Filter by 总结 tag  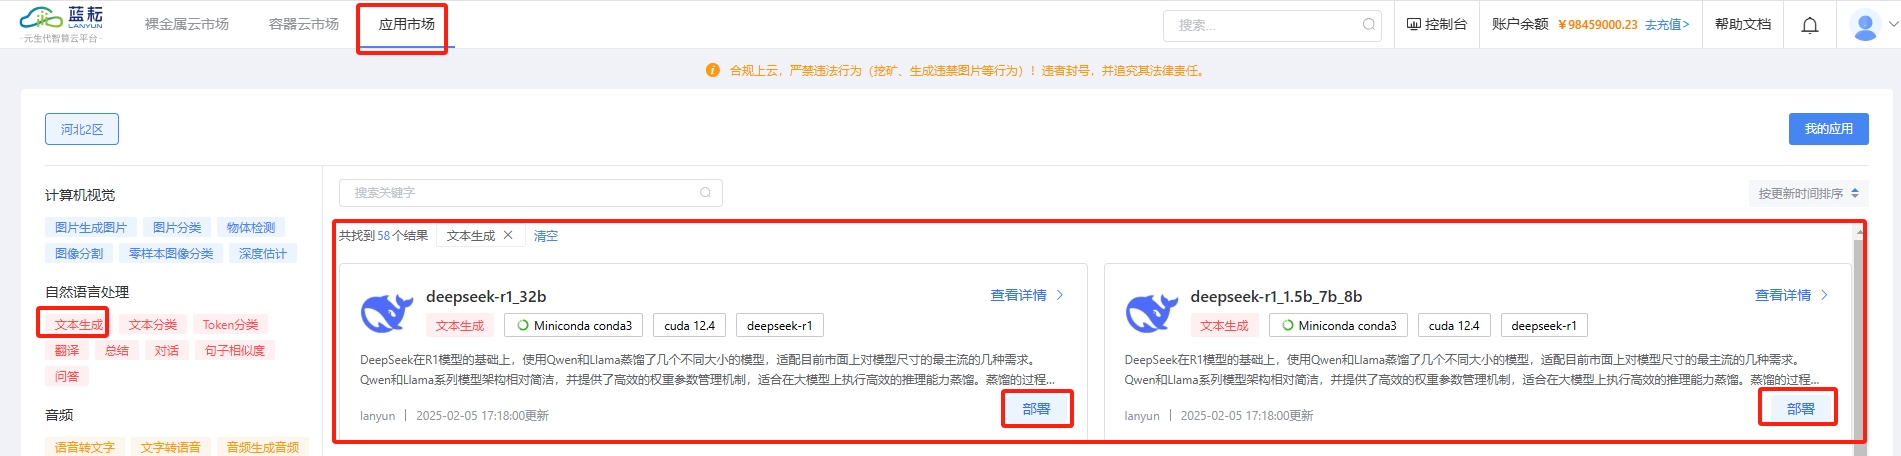pos(117,350)
